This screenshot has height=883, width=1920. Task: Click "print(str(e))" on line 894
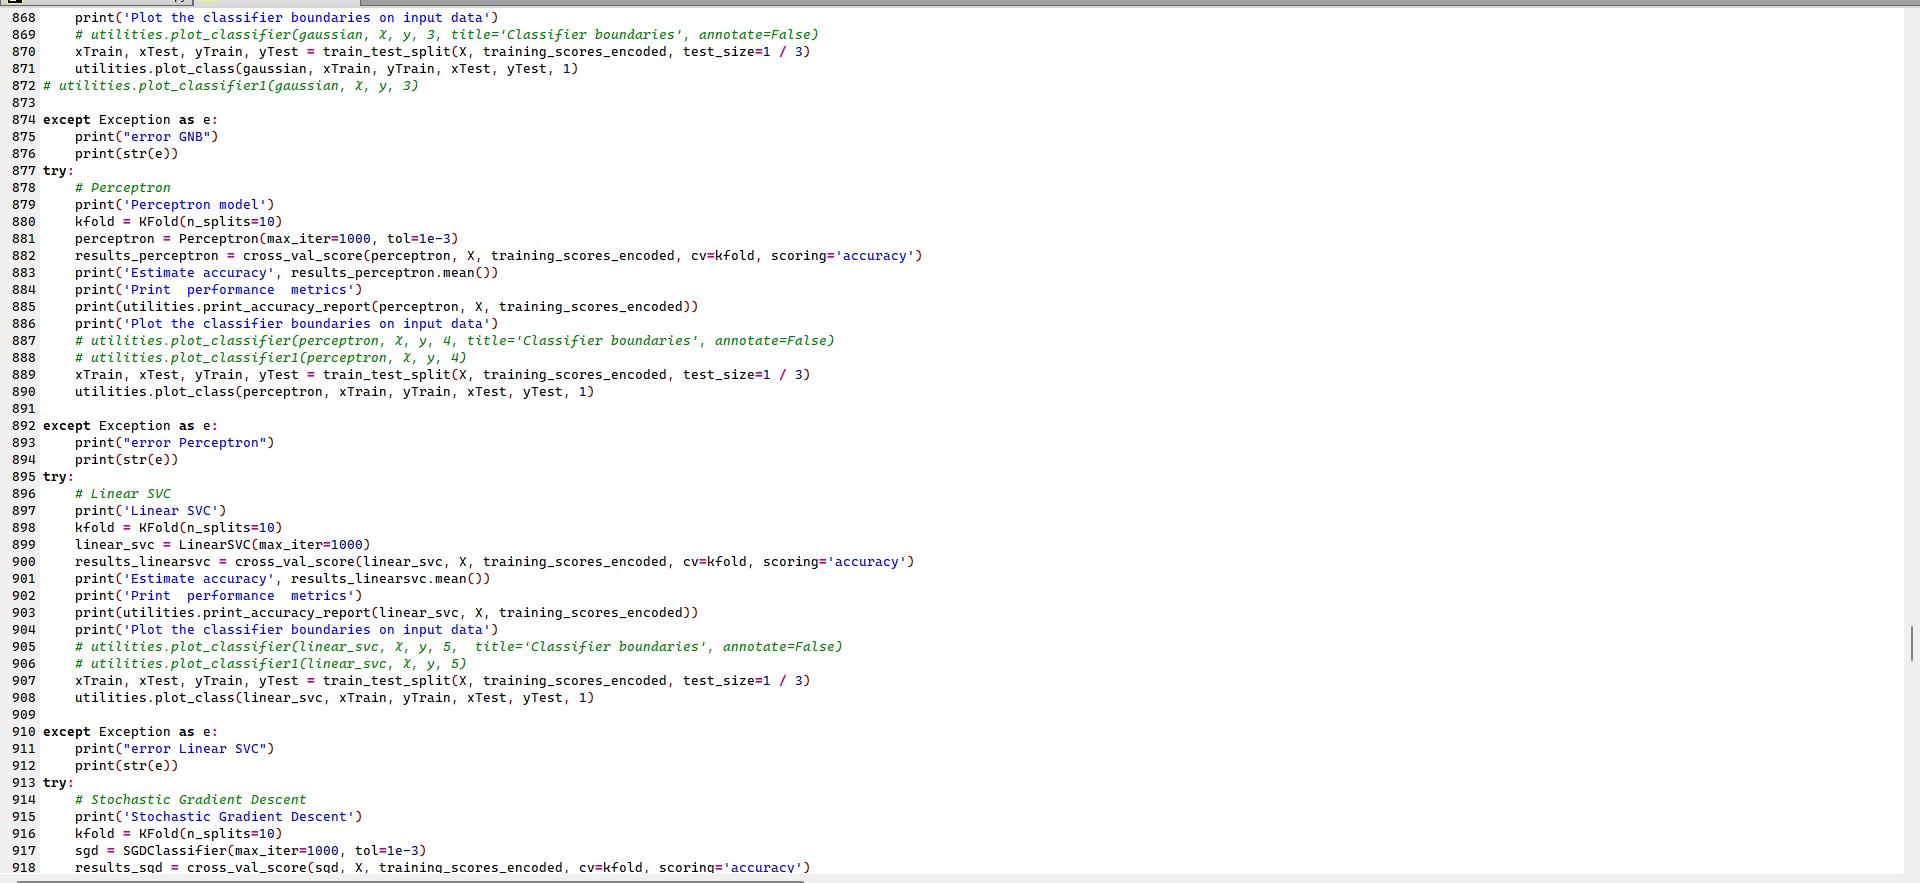[127, 460]
